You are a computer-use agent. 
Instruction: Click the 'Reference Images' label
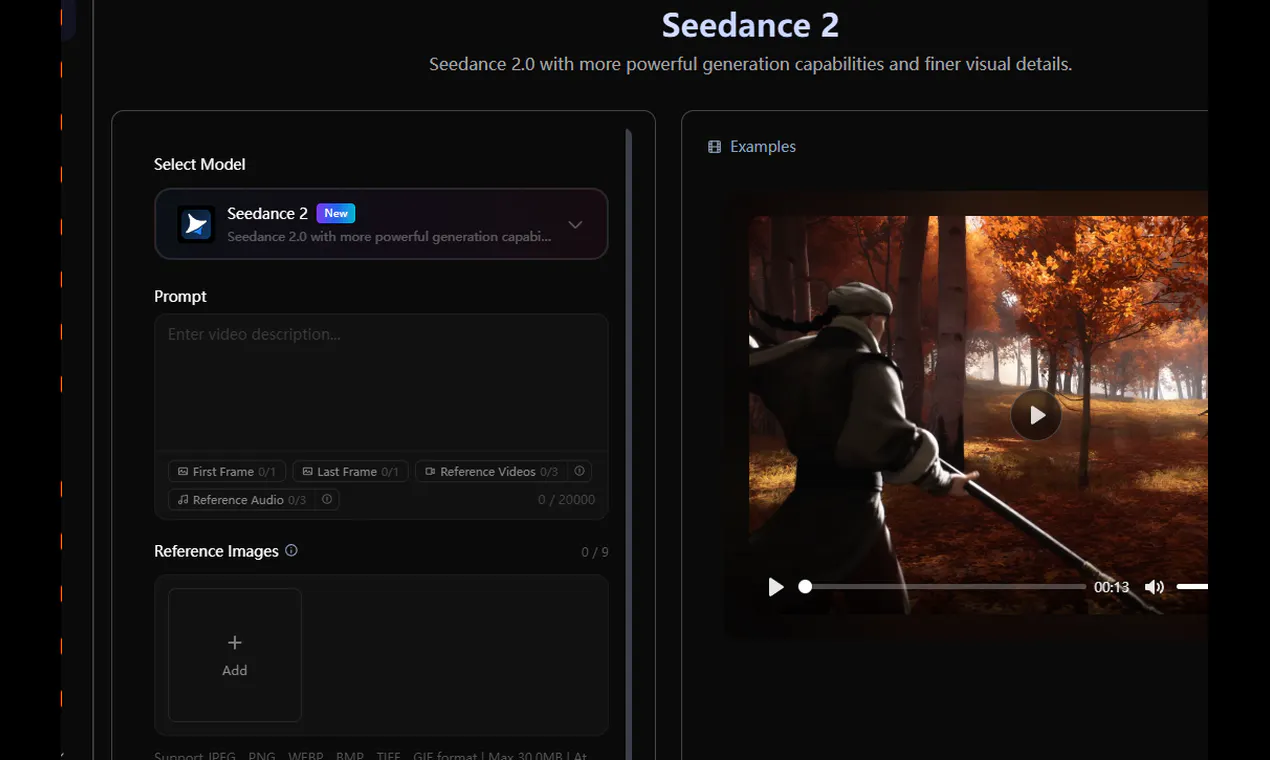(x=216, y=551)
